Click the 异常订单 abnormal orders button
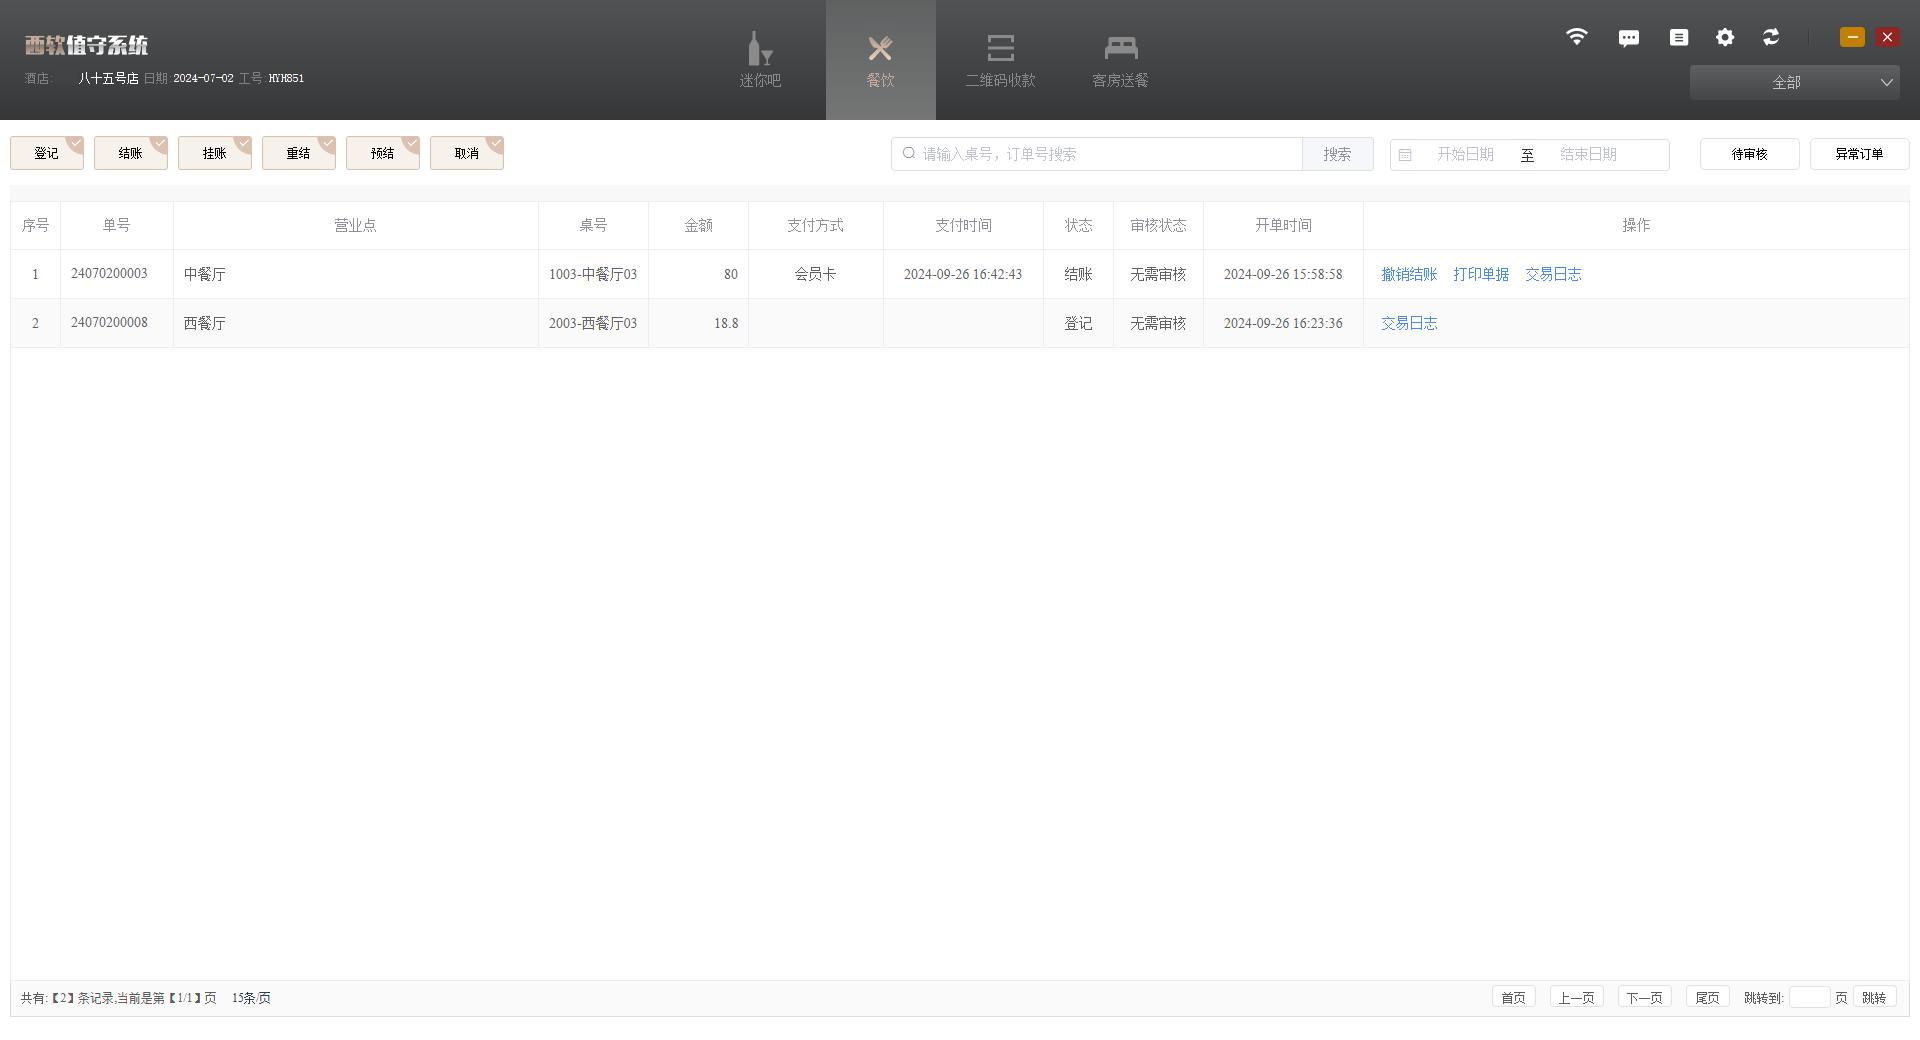The height and width of the screenshot is (1040, 1920). coord(1859,154)
